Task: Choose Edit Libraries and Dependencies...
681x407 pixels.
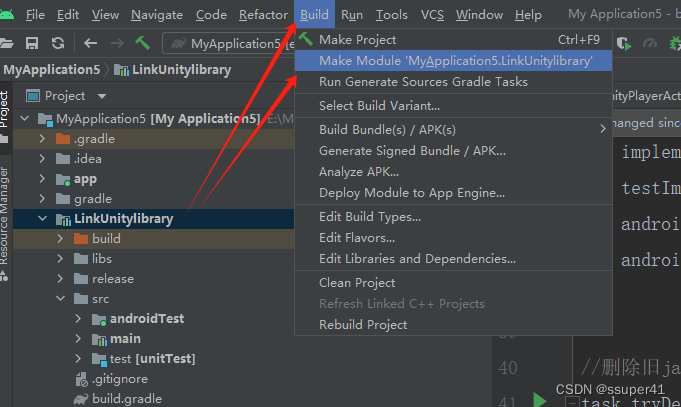Action: (453, 258)
